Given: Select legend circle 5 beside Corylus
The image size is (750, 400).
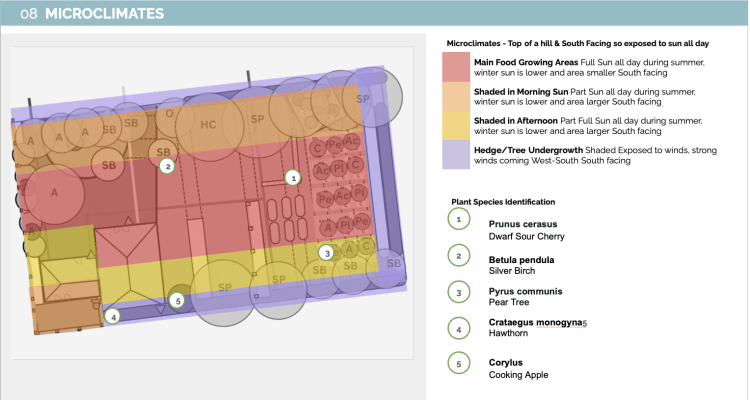Looking at the screenshot, I should pos(458,364).
